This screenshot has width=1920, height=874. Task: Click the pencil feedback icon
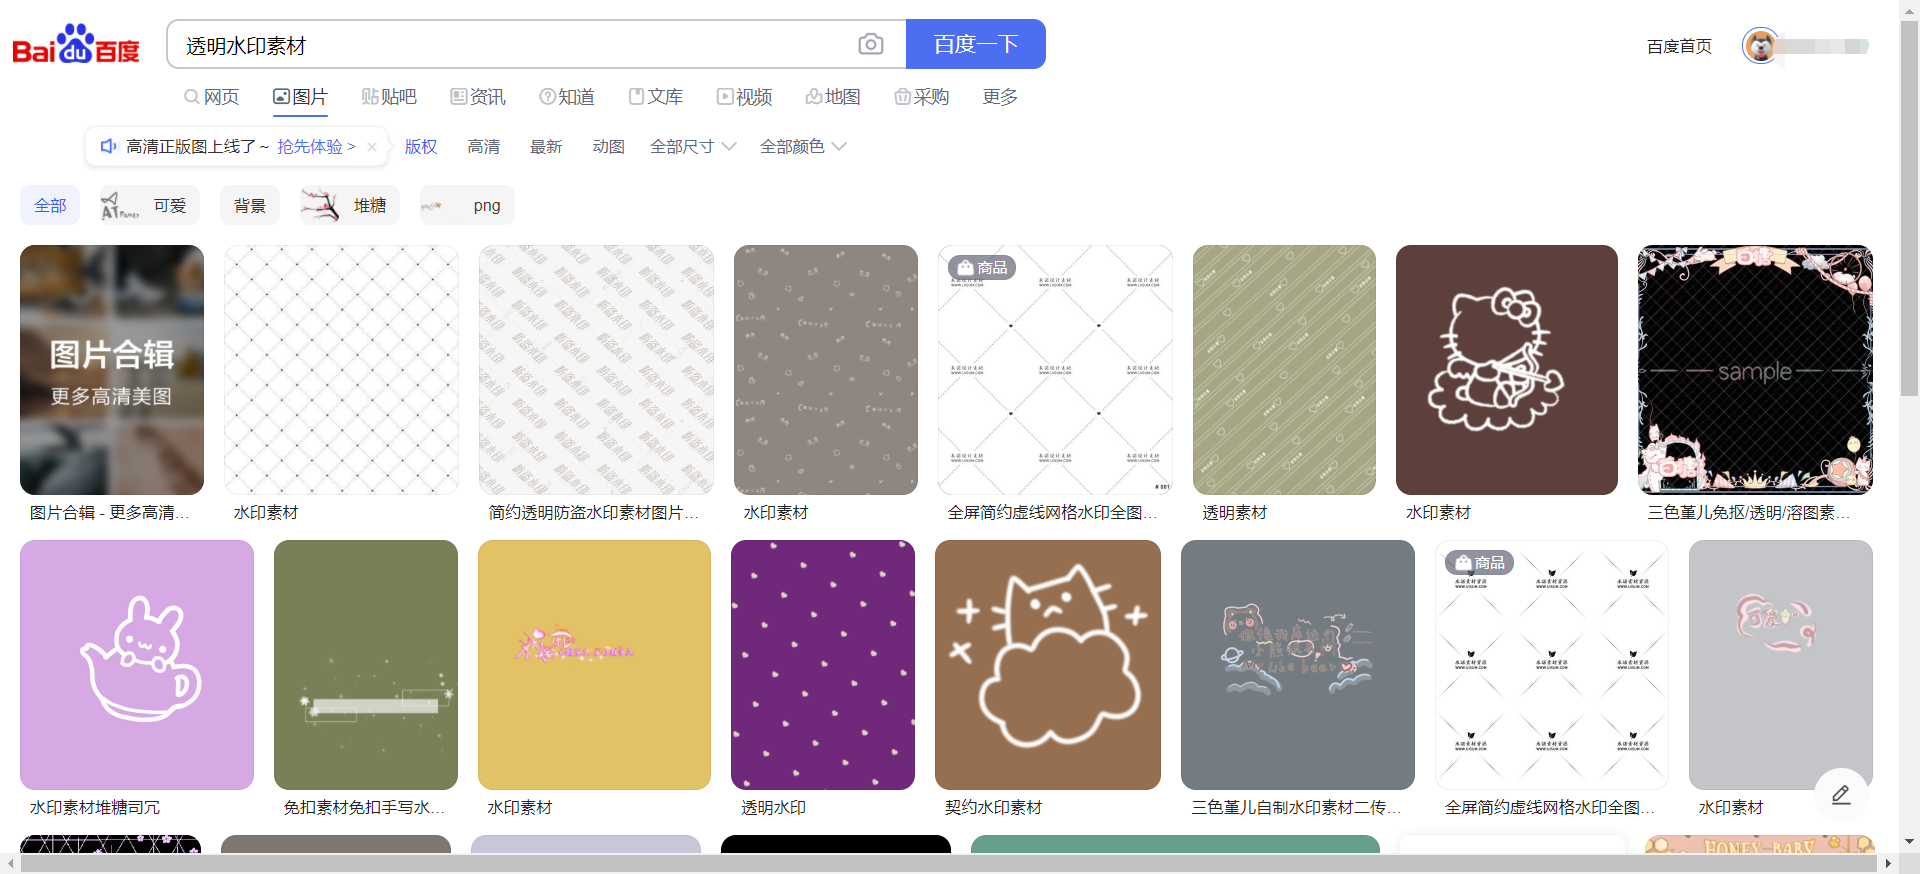pyautogui.click(x=1840, y=794)
